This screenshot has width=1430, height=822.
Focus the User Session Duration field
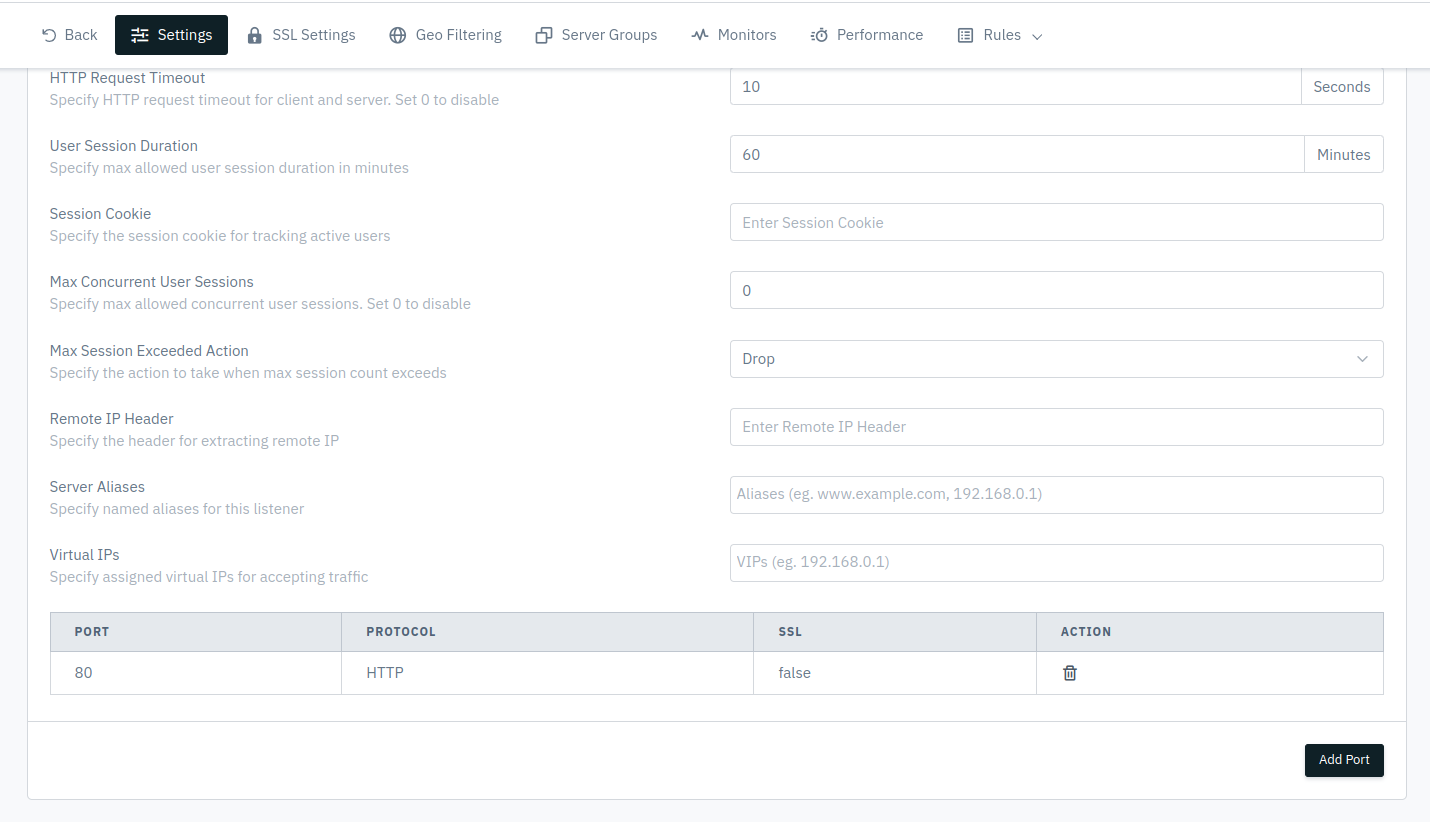(x=1017, y=155)
